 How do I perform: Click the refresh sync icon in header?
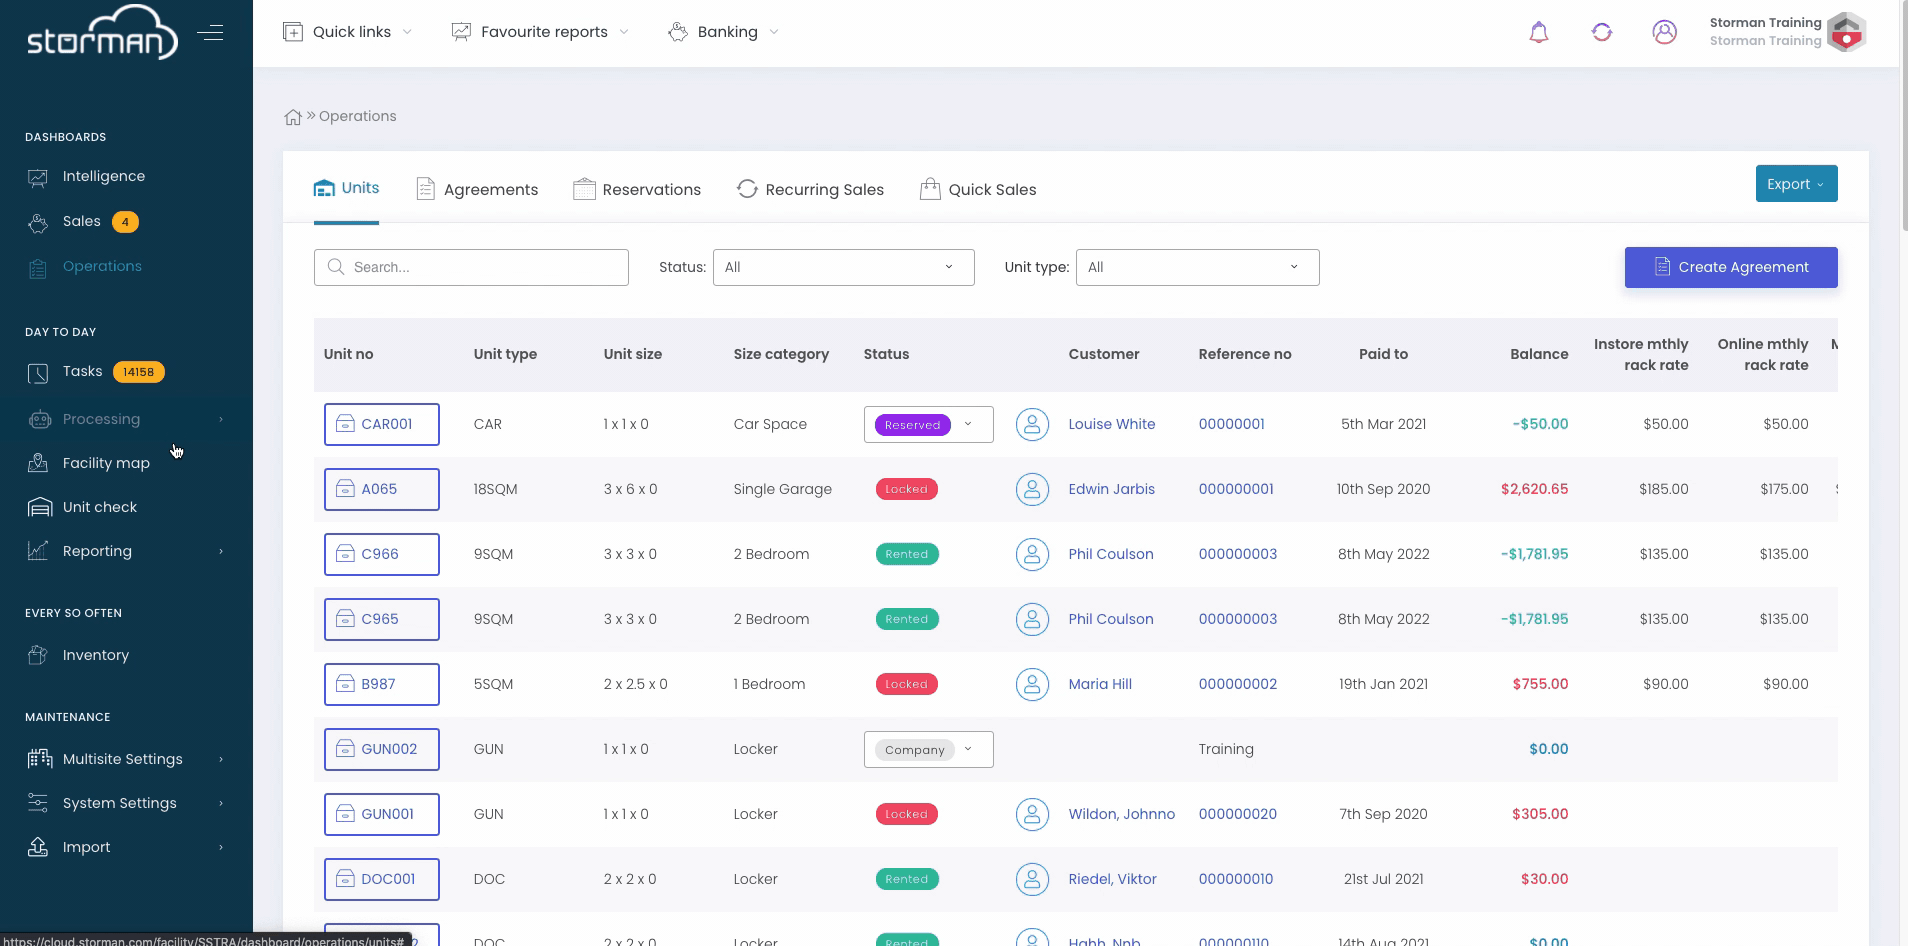click(1602, 33)
